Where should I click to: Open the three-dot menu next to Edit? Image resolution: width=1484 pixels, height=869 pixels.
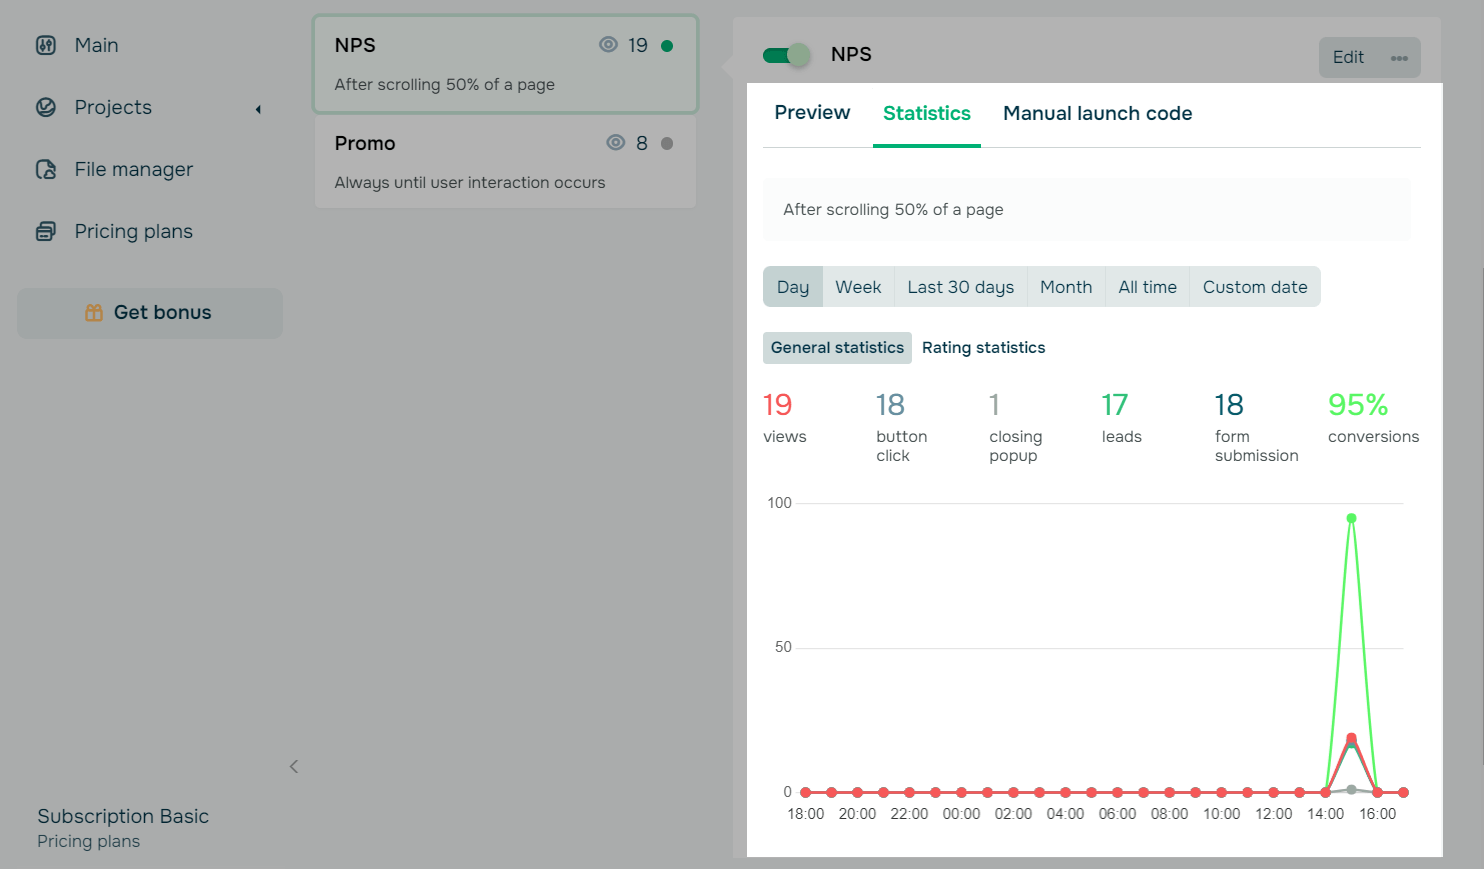[1400, 57]
